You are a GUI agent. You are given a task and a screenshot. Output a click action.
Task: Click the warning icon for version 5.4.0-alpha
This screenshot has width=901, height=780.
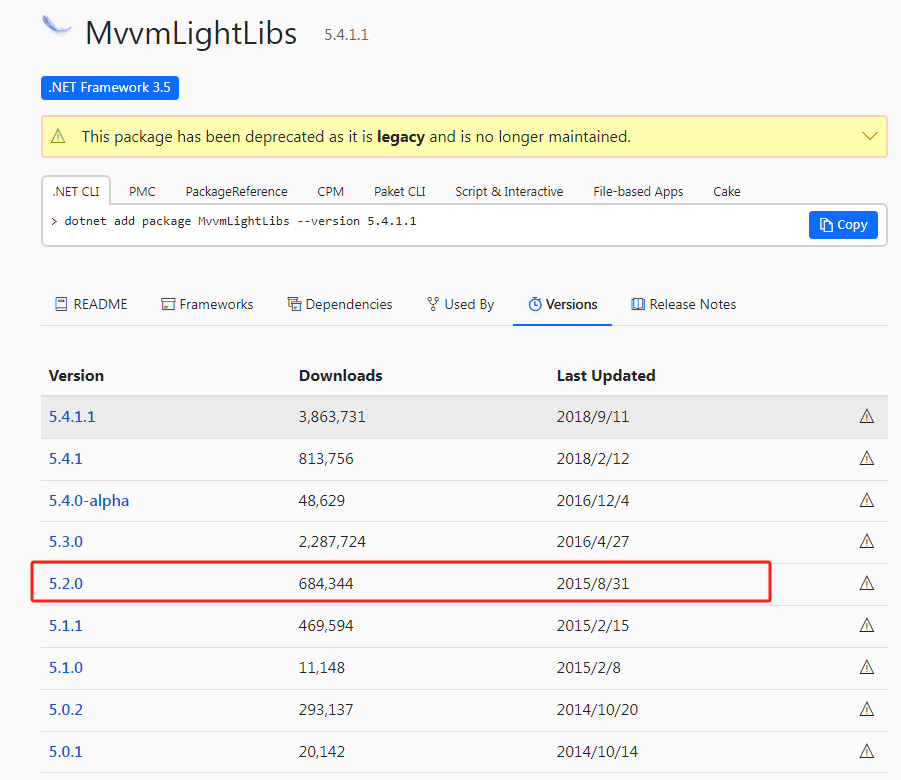[866, 500]
